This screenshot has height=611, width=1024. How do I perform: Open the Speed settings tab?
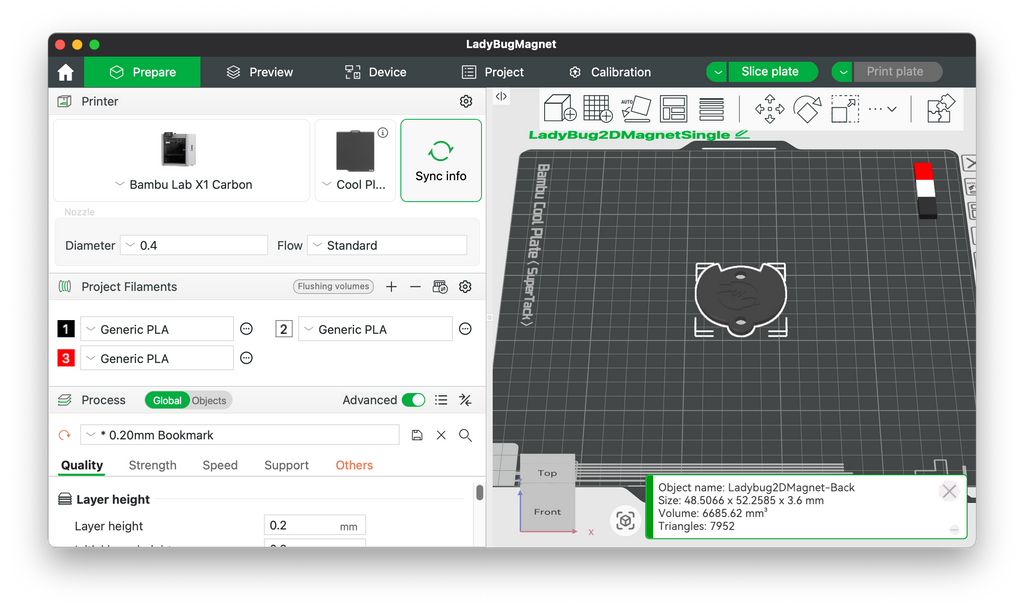220,465
